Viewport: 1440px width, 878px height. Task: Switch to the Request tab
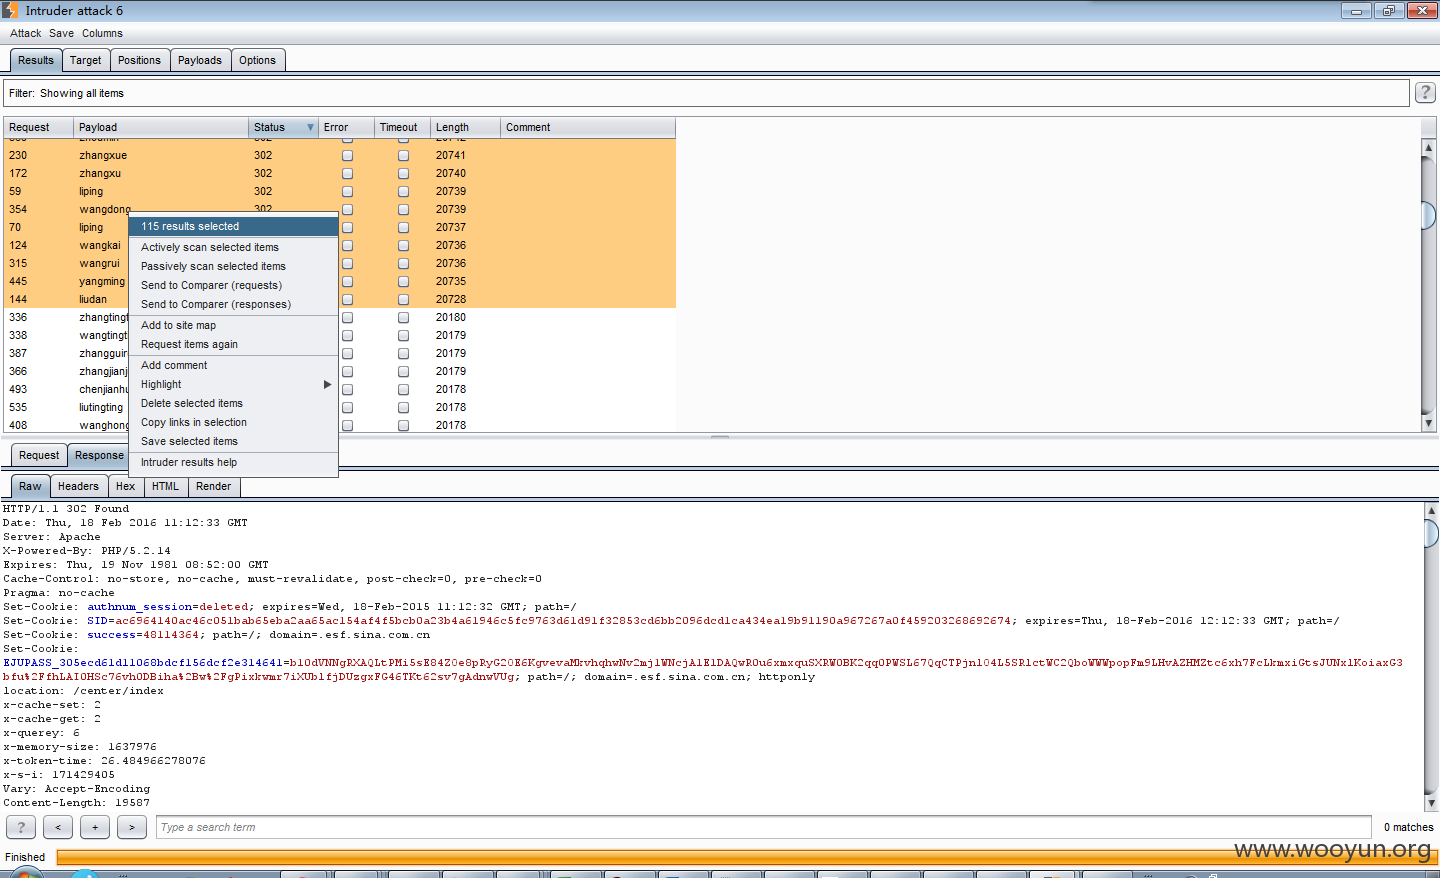pyautogui.click(x=39, y=455)
